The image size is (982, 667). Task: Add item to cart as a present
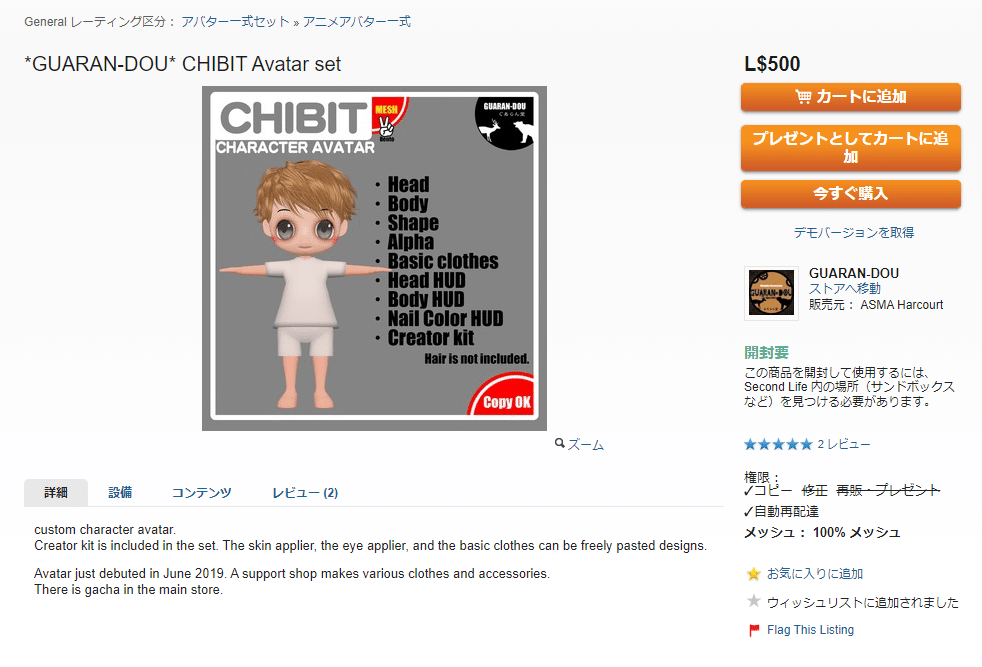pyautogui.click(x=850, y=148)
